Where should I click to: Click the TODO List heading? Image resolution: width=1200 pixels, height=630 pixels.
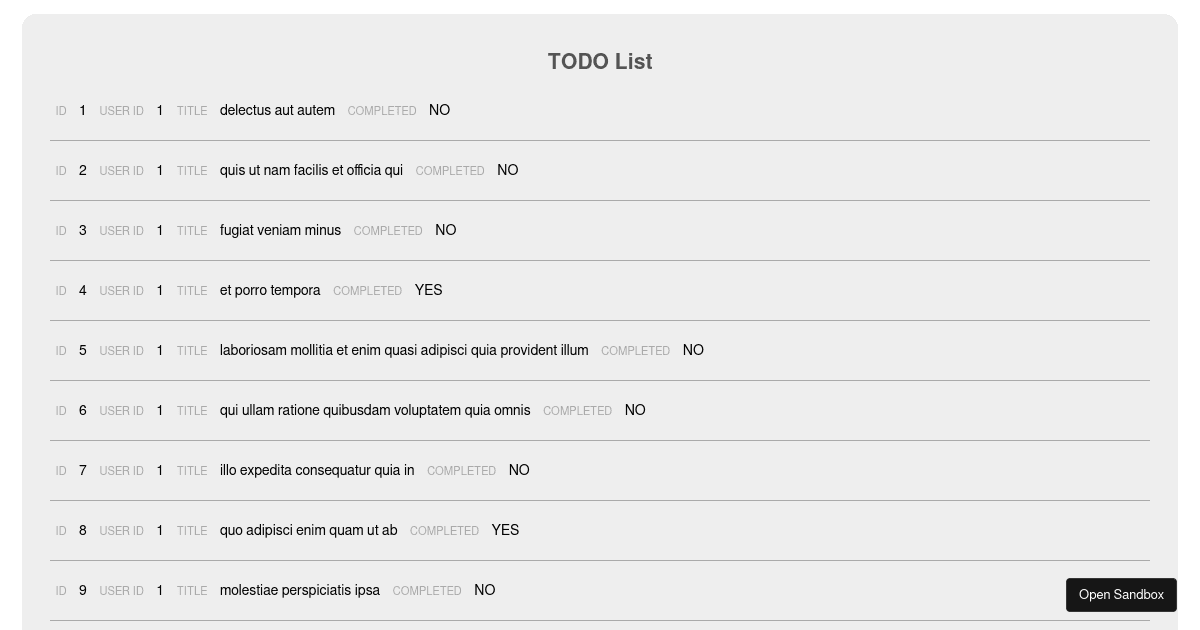(x=599, y=61)
